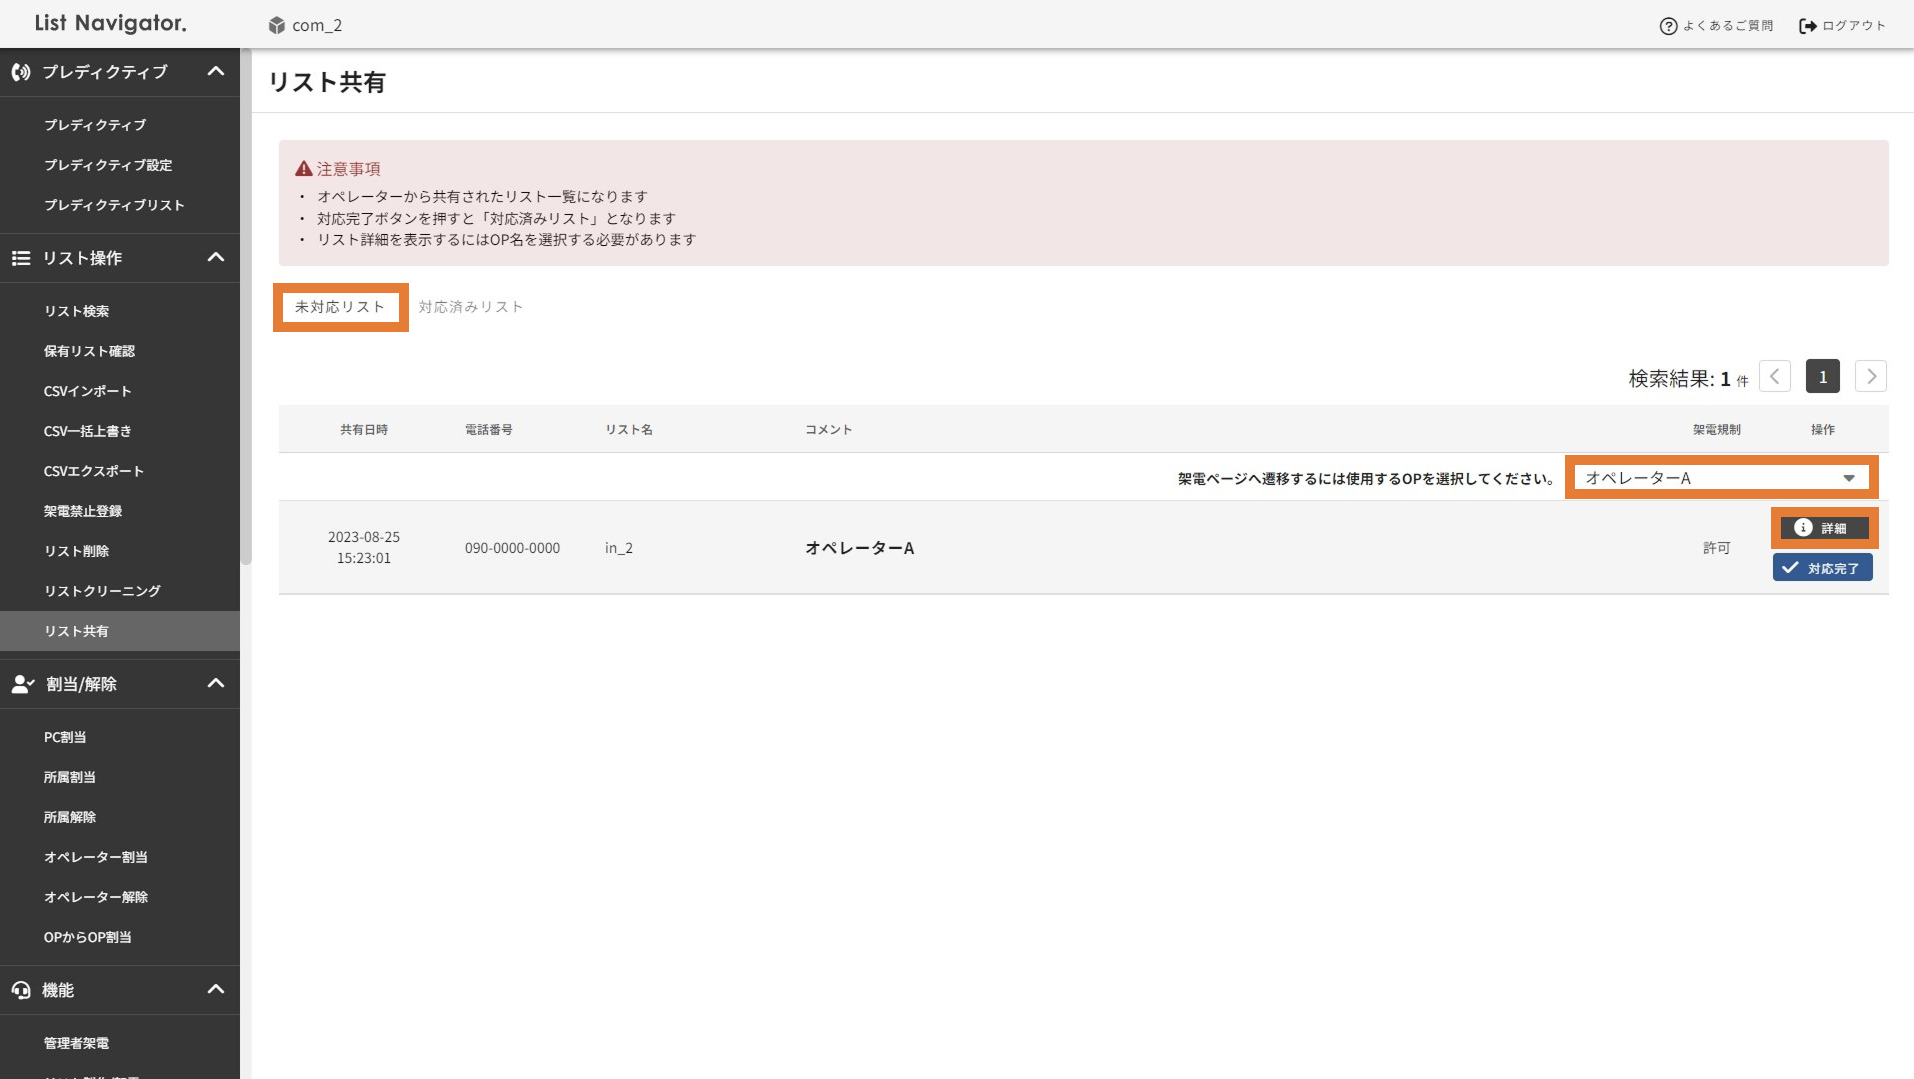The image size is (1914, 1079).
Task: Click the 注意事項 warning triangle icon
Action: [304, 169]
